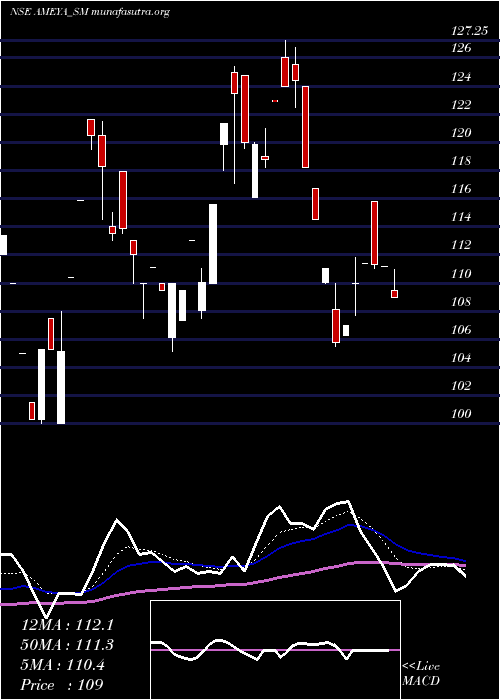The width and height of the screenshot is (500, 700).
Task: Select the 100 price axis label
Action: pos(461,414)
